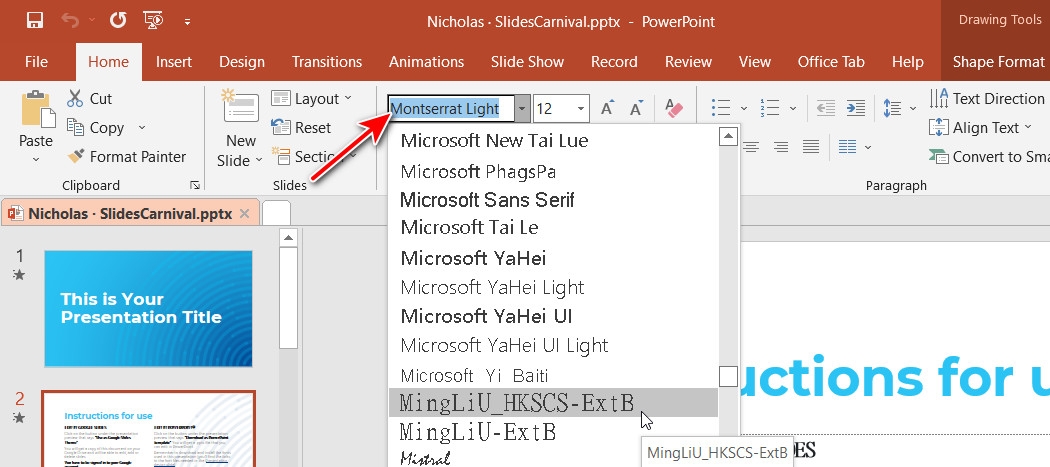This screenshot has height=467, width=1050.
Task: Switch to the Design tab
Action: point(242,62)
